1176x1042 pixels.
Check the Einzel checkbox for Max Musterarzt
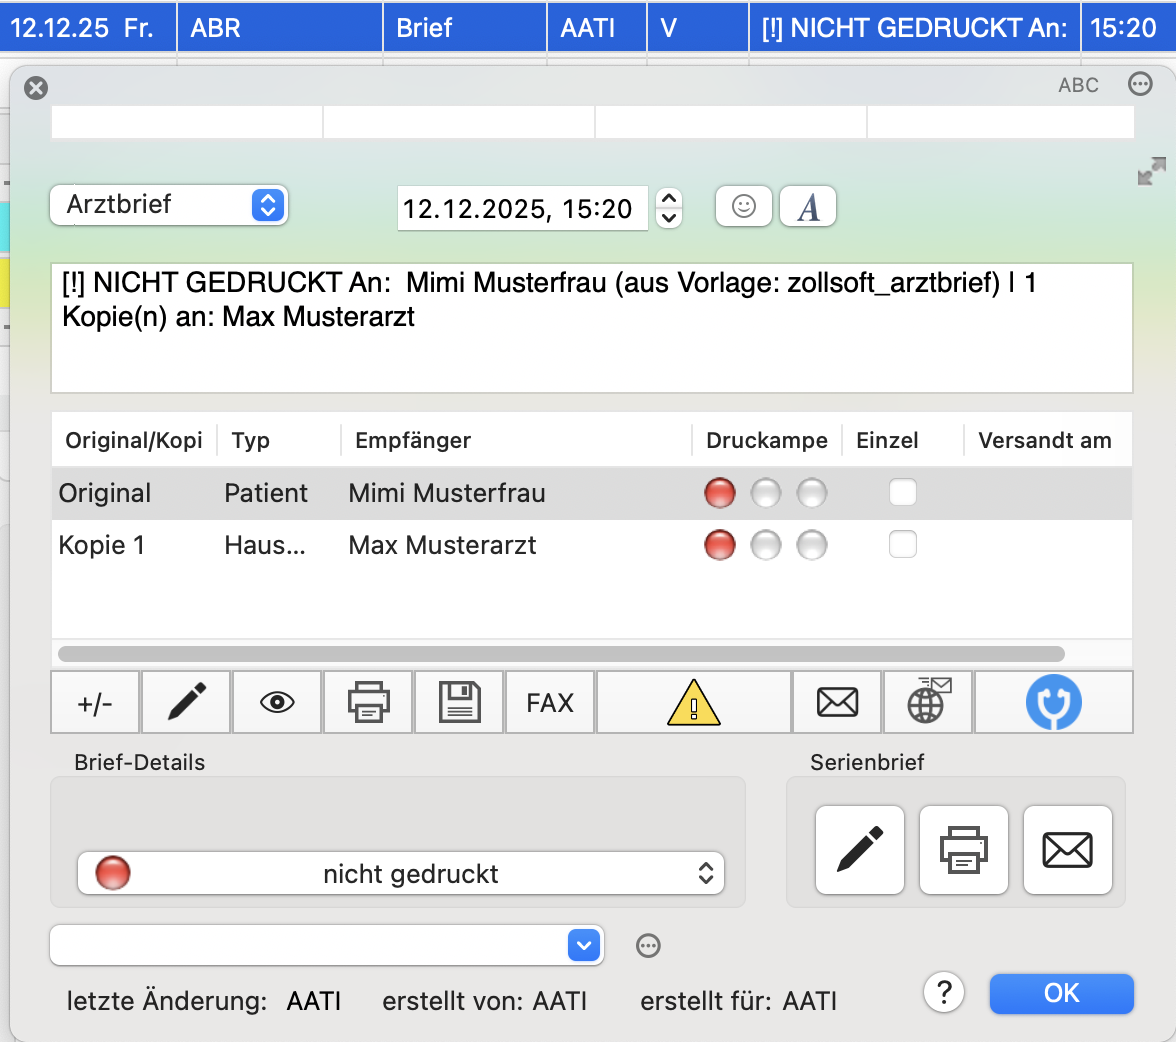(903, 545)
